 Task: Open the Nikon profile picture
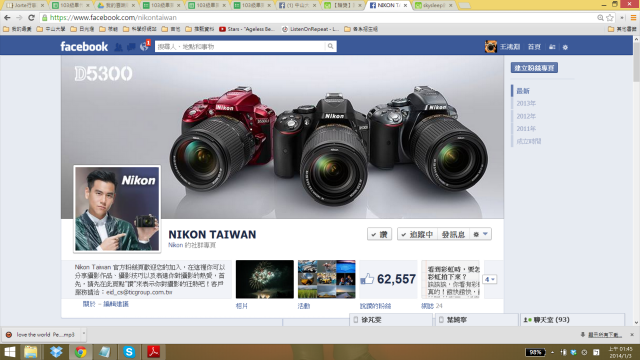coord(117,209)
